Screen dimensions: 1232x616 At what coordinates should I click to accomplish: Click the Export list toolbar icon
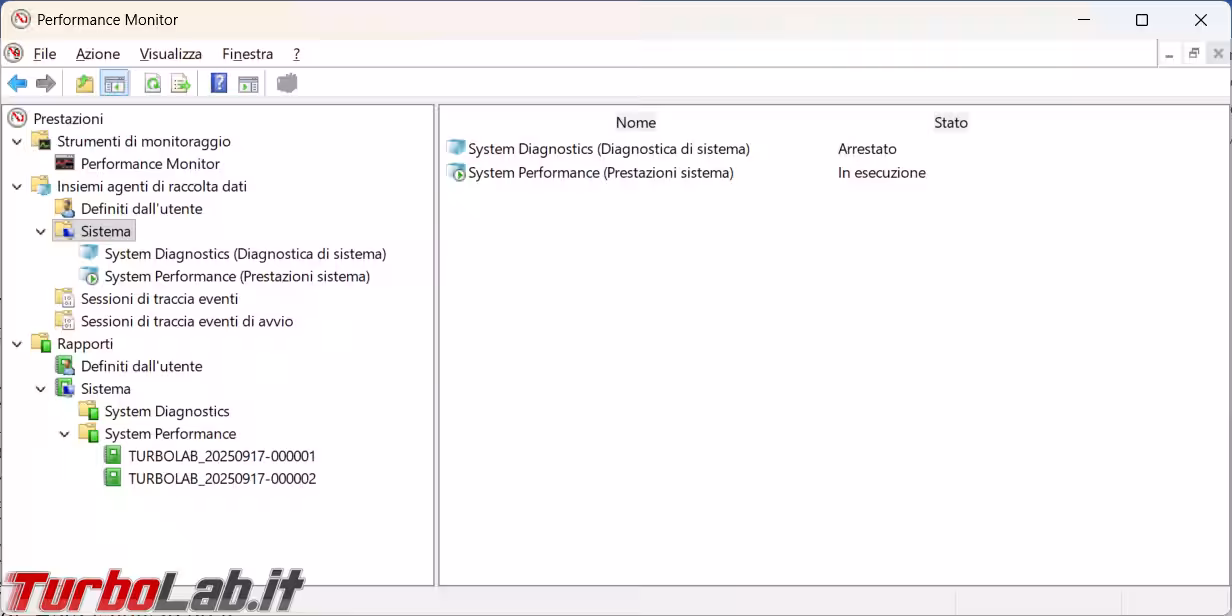click(181, 84)
